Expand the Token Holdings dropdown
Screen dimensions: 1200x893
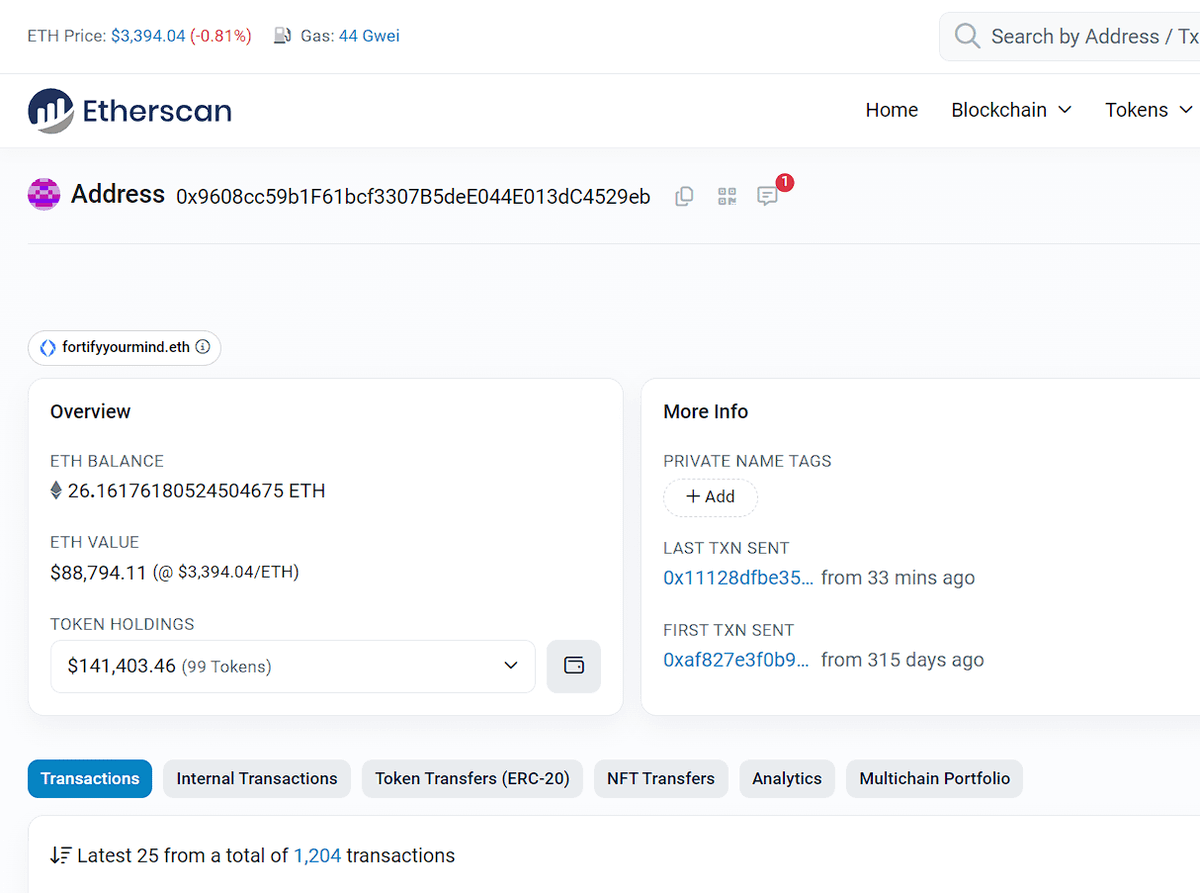point(293,666)
